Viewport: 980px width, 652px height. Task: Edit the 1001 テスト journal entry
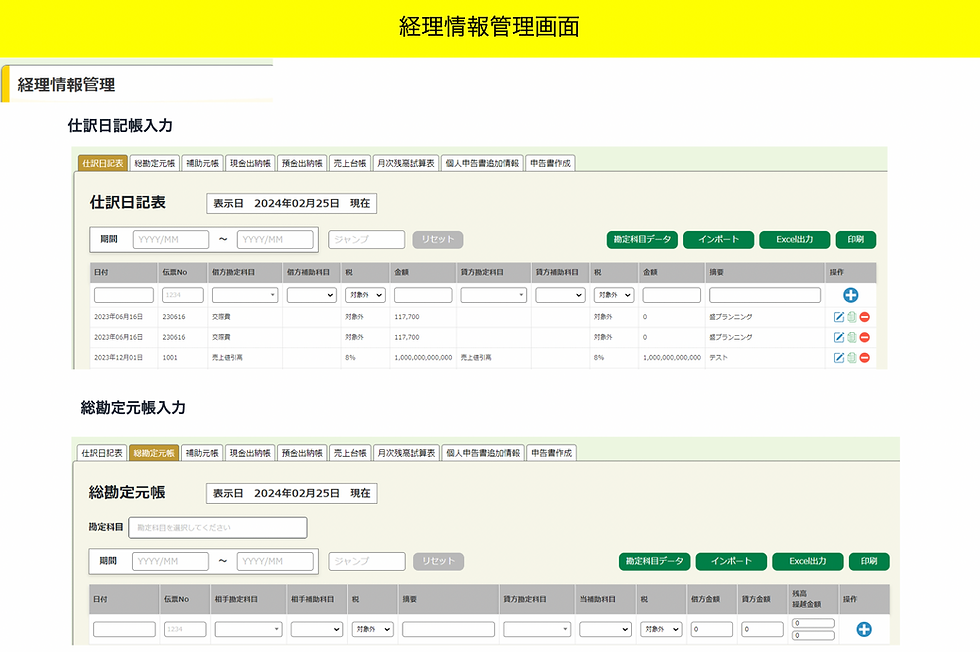839,358
